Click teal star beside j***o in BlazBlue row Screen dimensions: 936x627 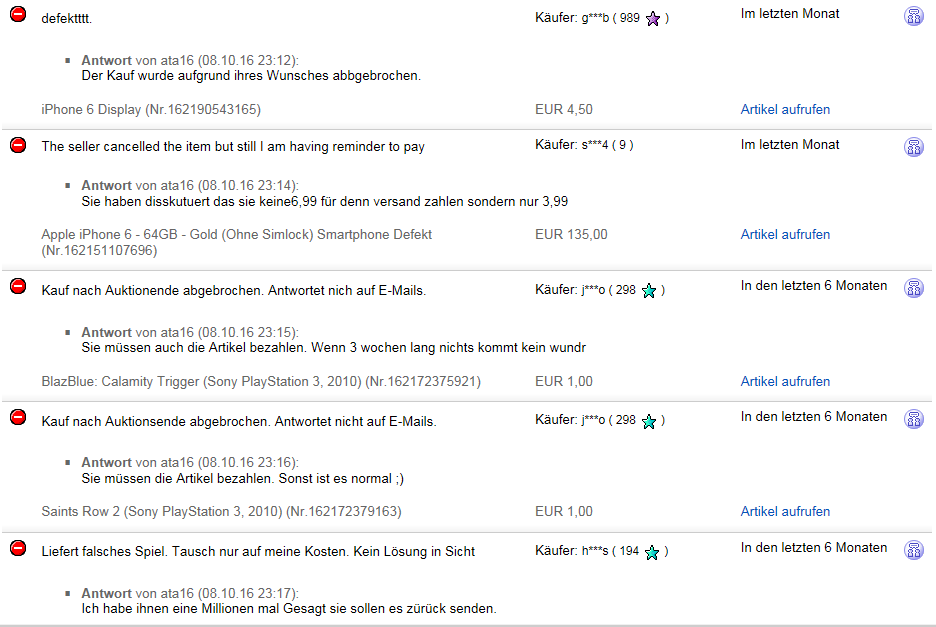[x=649, y=291]
